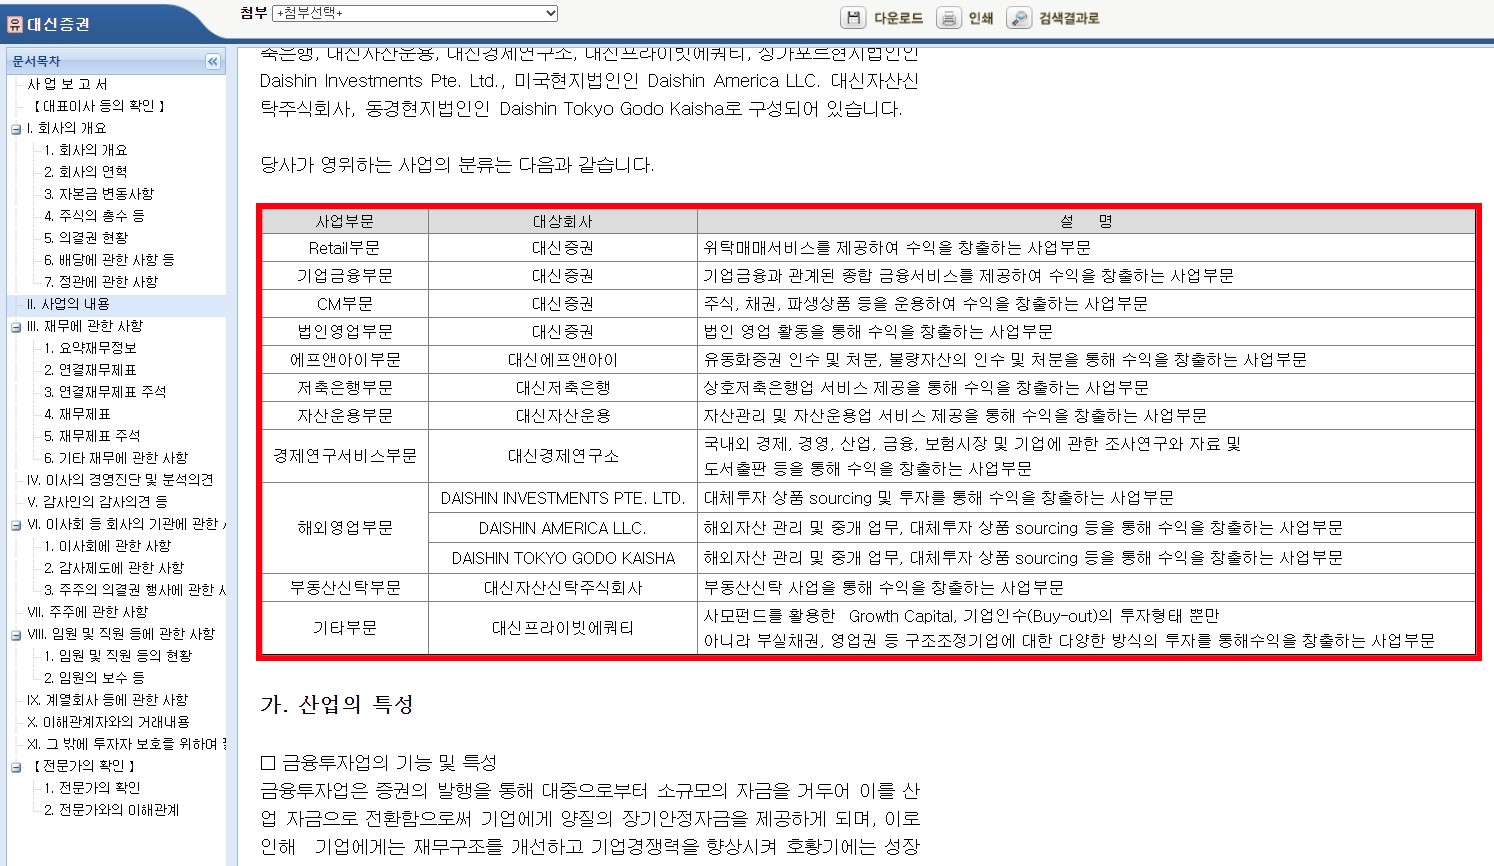The image size is (1494, 866).
Task: Open 사업보고서 in the document tree
Action: (67, 84)
